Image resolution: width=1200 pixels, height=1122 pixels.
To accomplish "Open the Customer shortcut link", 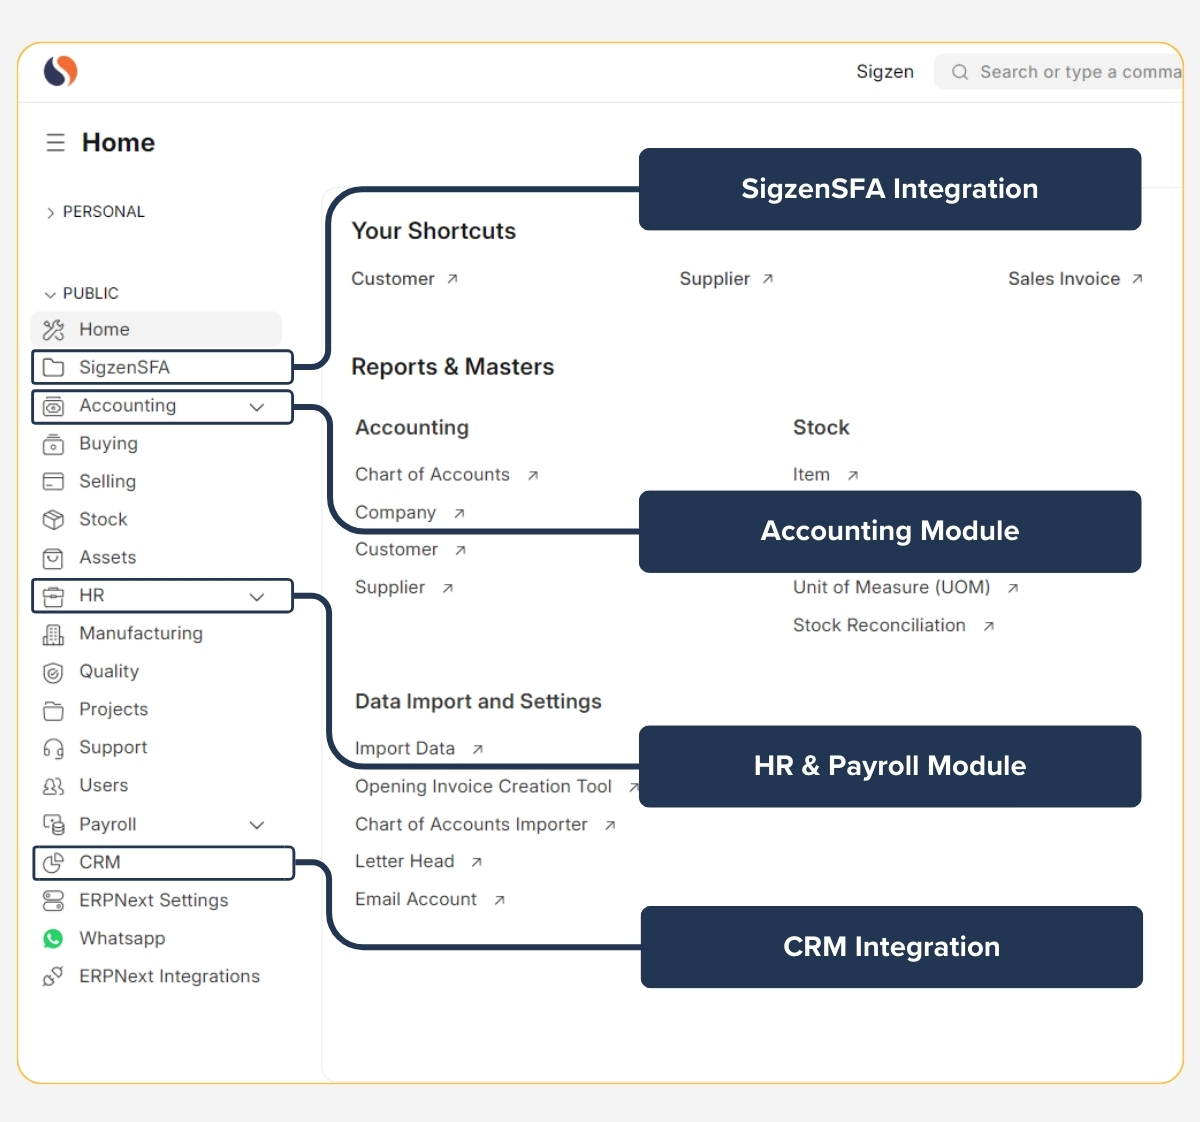I will [x=395, y=279].
